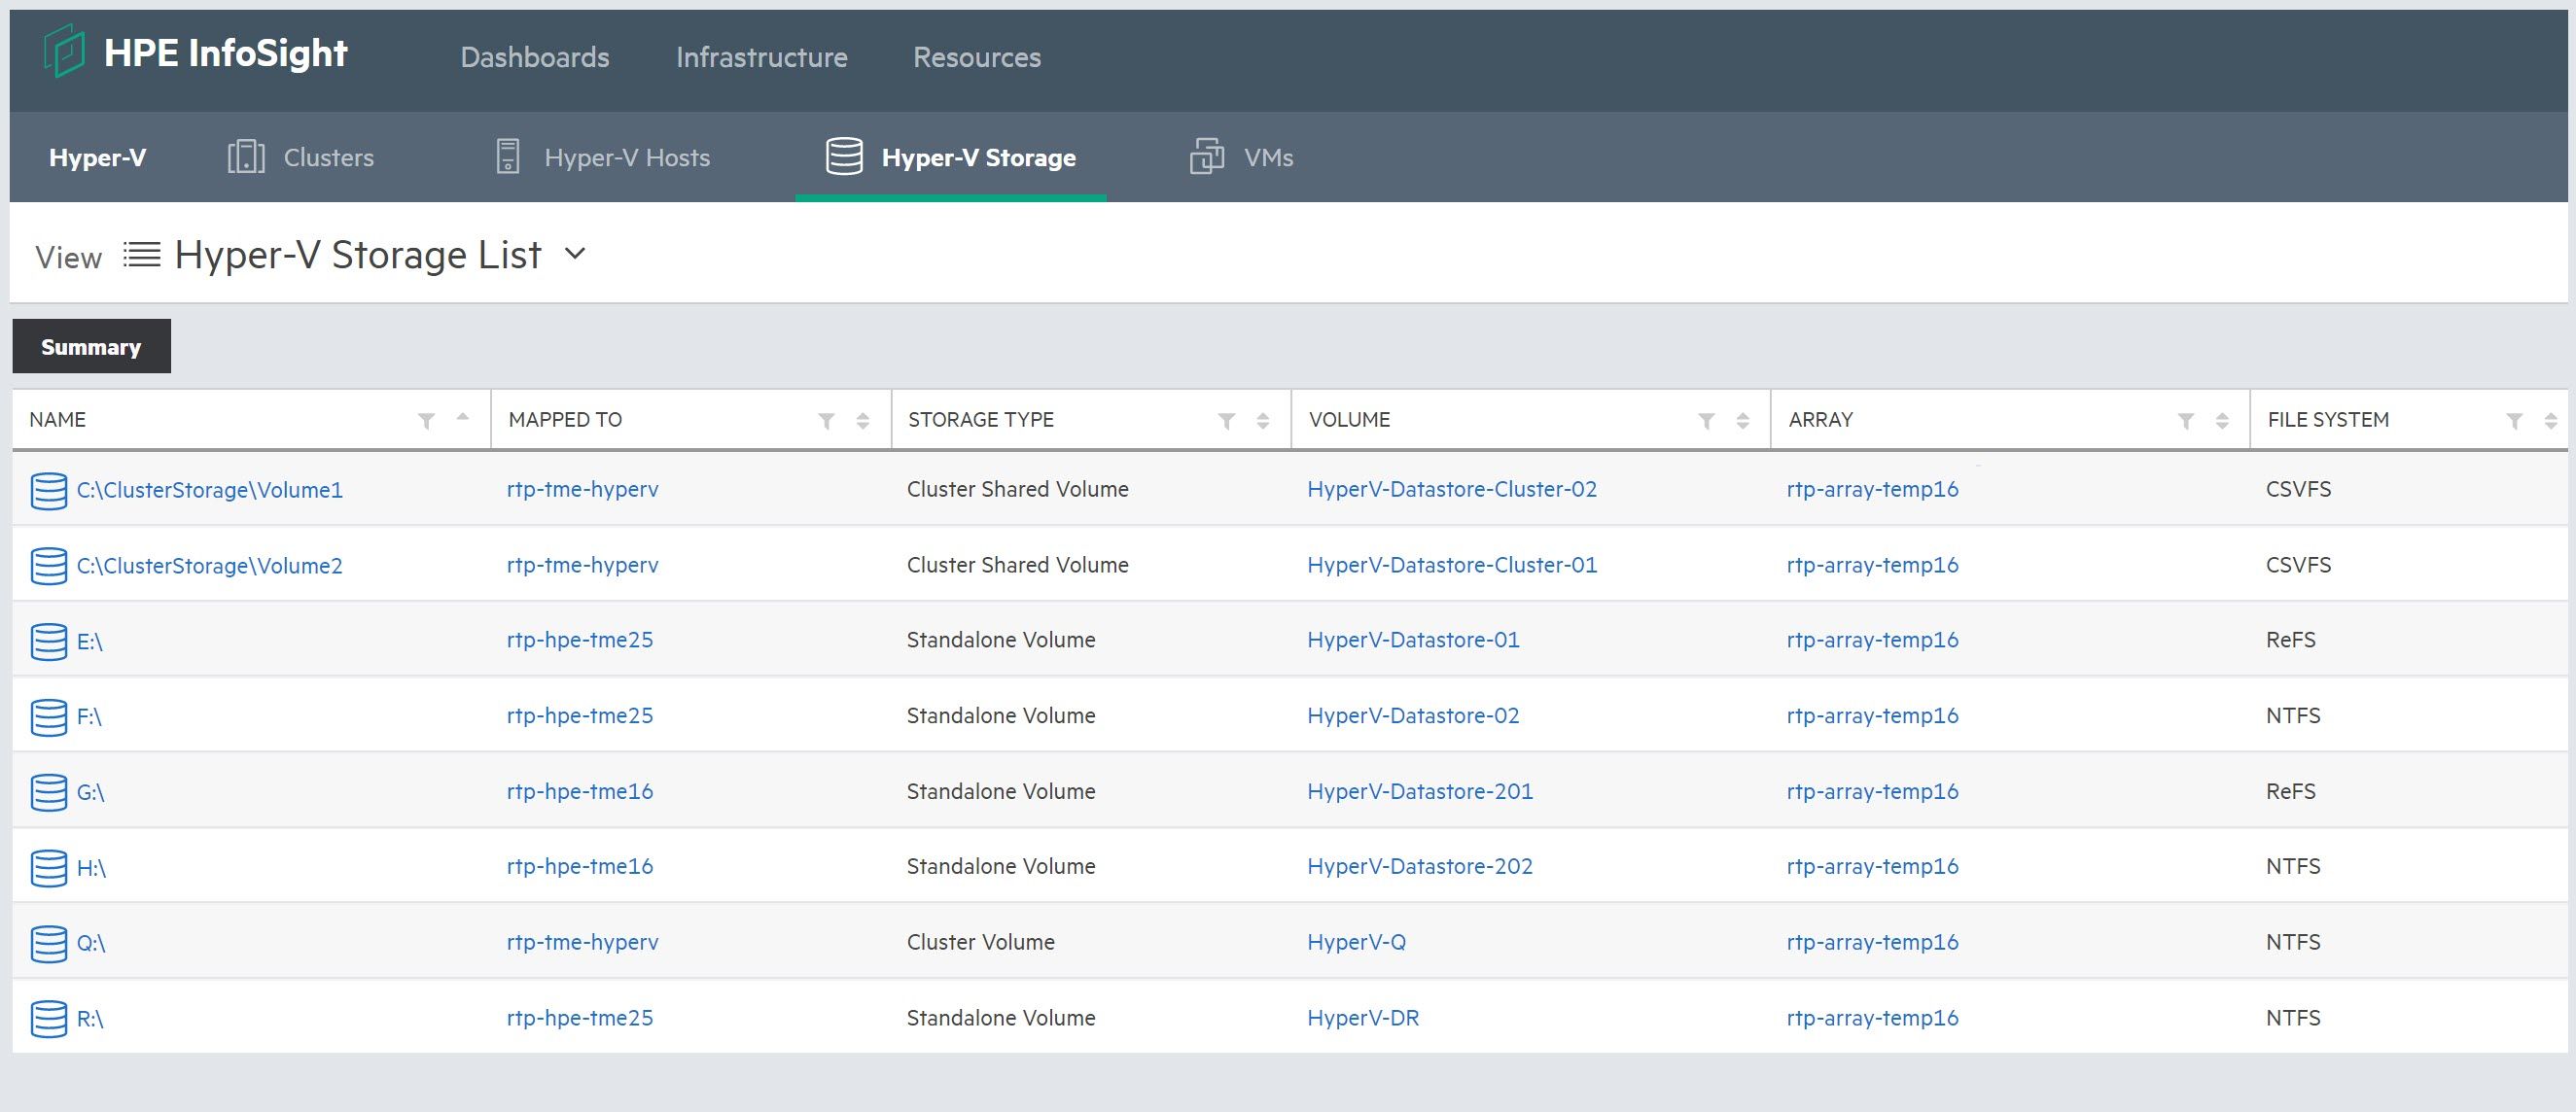Open the filter for the VOLUME column
The height and width of the screenshot is (1112, 2576).
pos(1707,421)
